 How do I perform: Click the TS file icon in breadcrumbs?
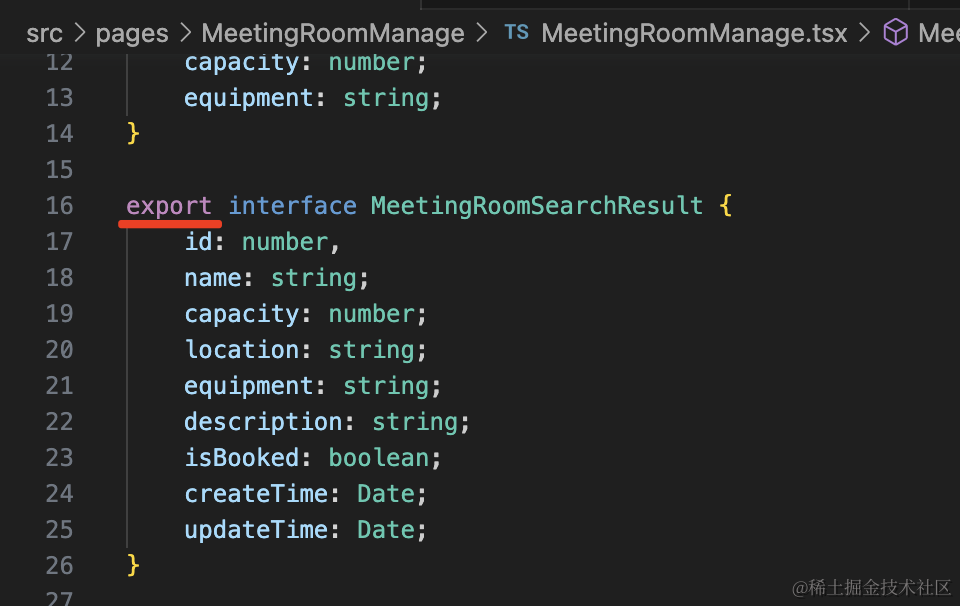[x=516, y=33]
